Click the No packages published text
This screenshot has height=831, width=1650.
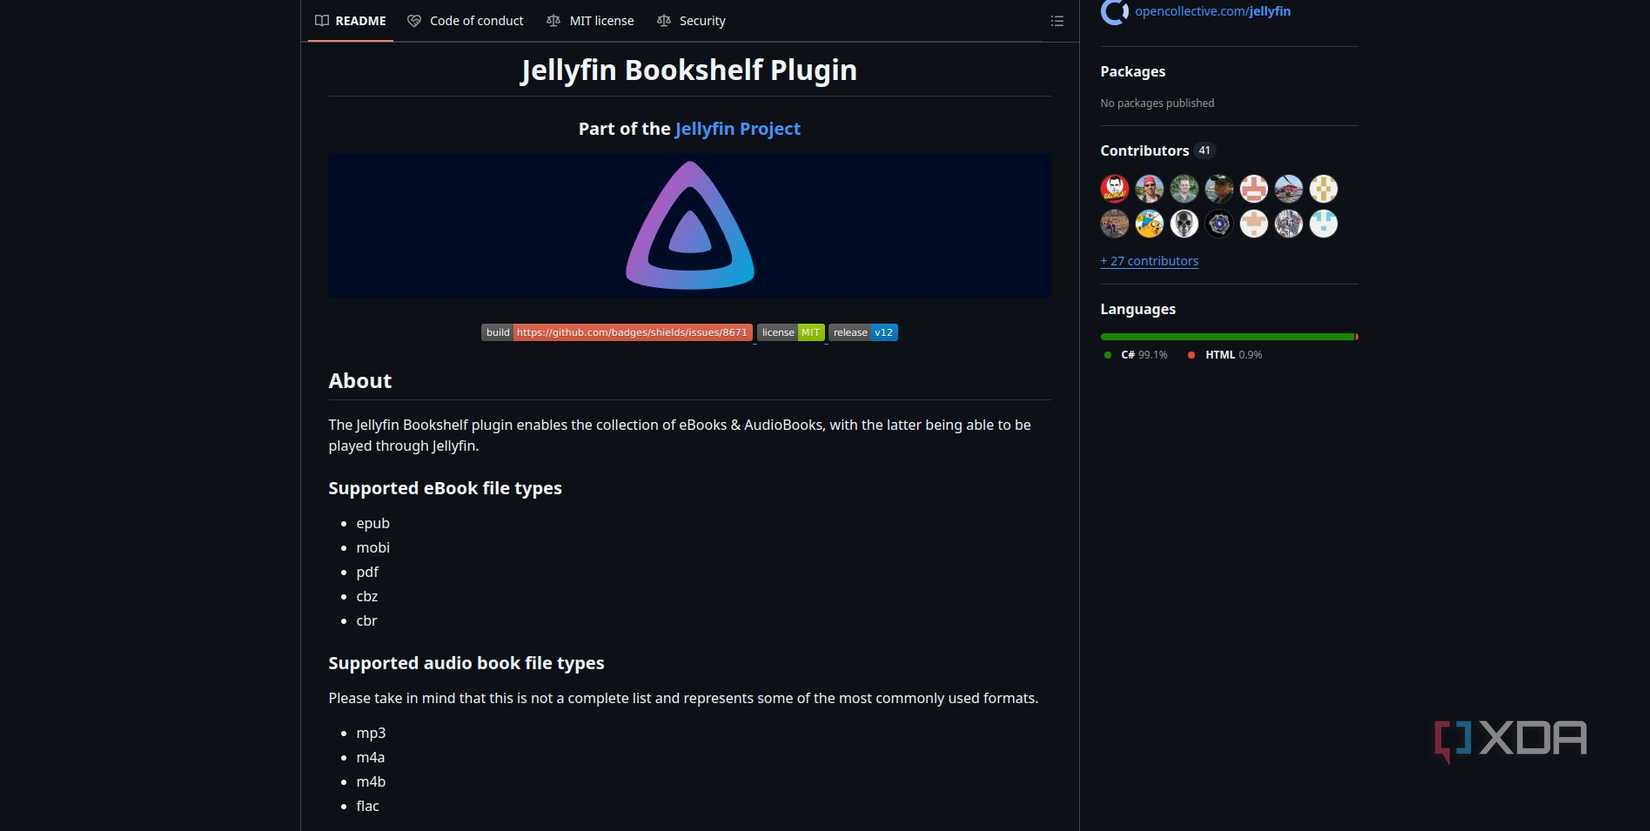(1157, 103)
